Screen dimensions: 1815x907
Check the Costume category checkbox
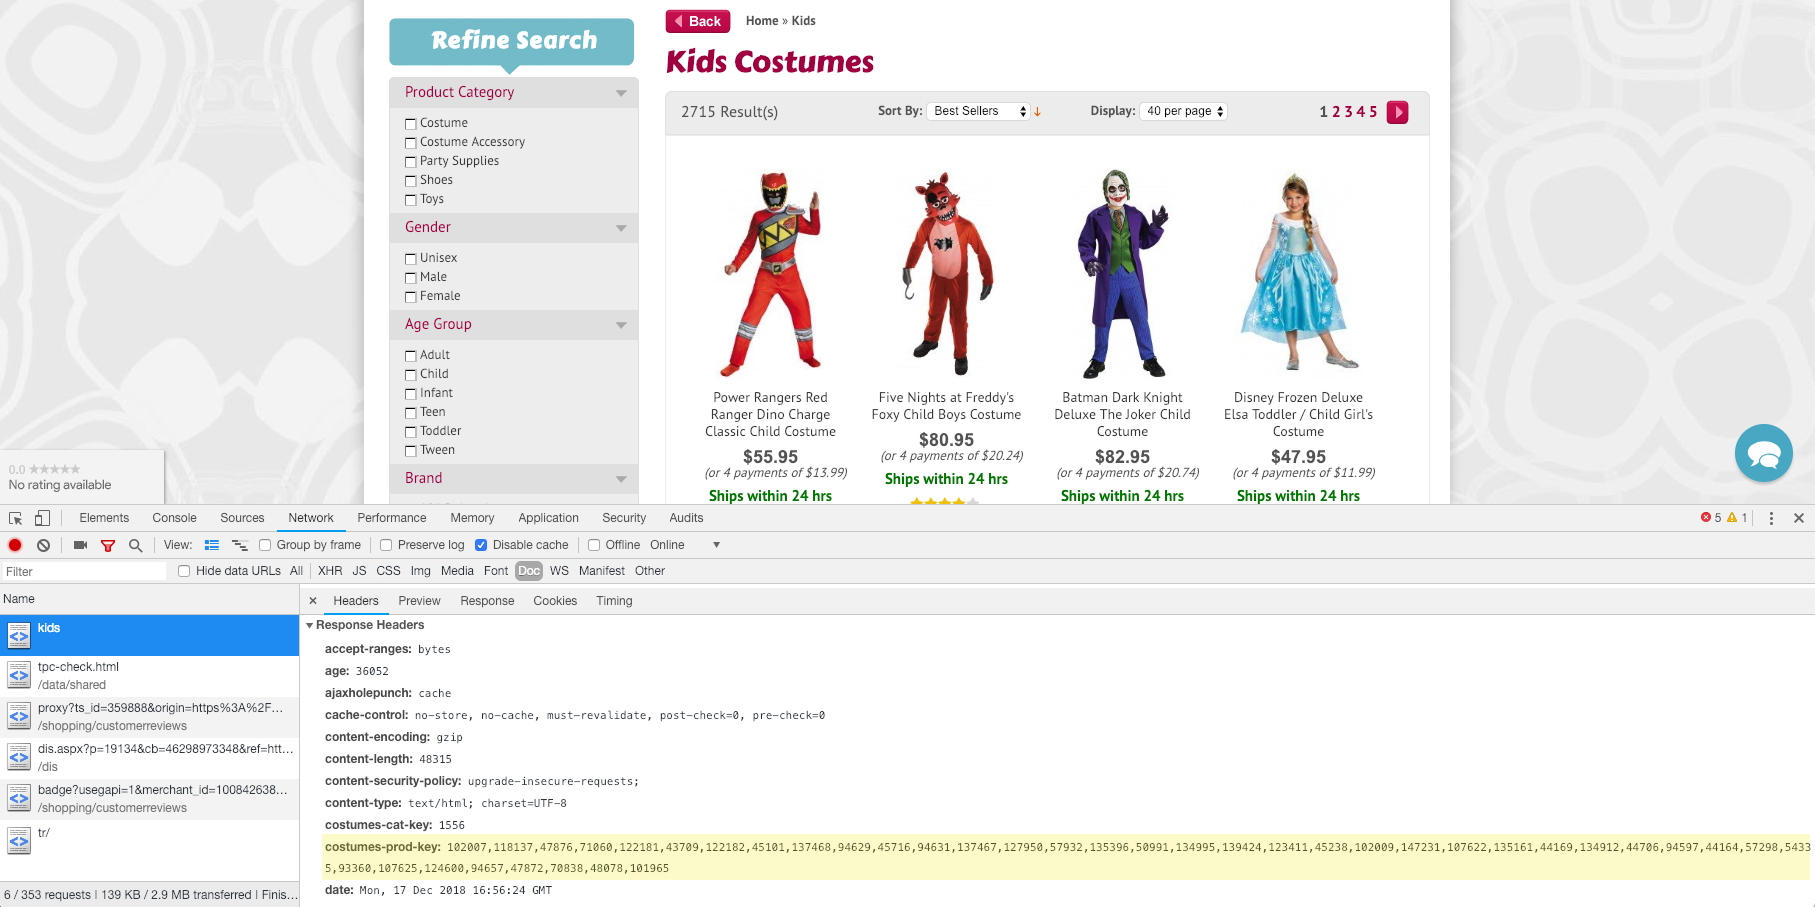click(x=410, y=124)
